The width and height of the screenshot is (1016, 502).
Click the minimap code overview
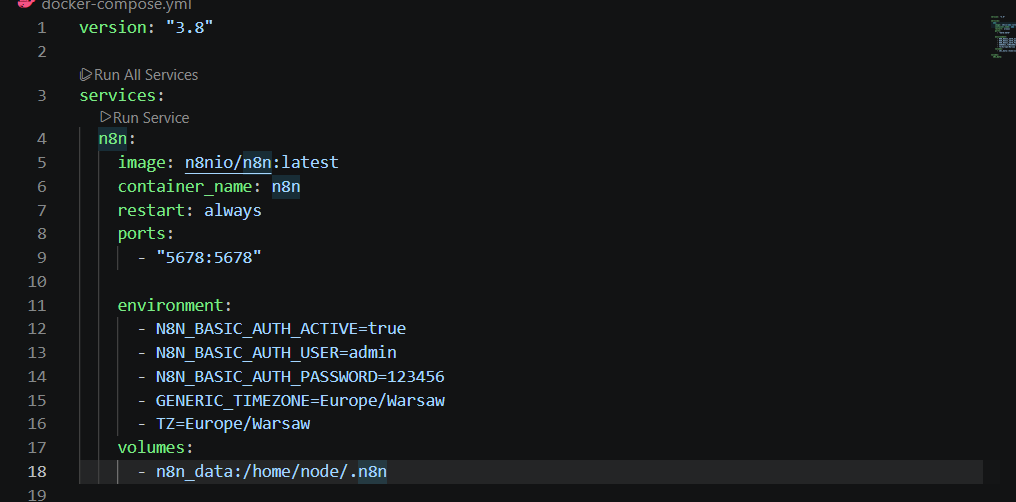[1002, 37]
